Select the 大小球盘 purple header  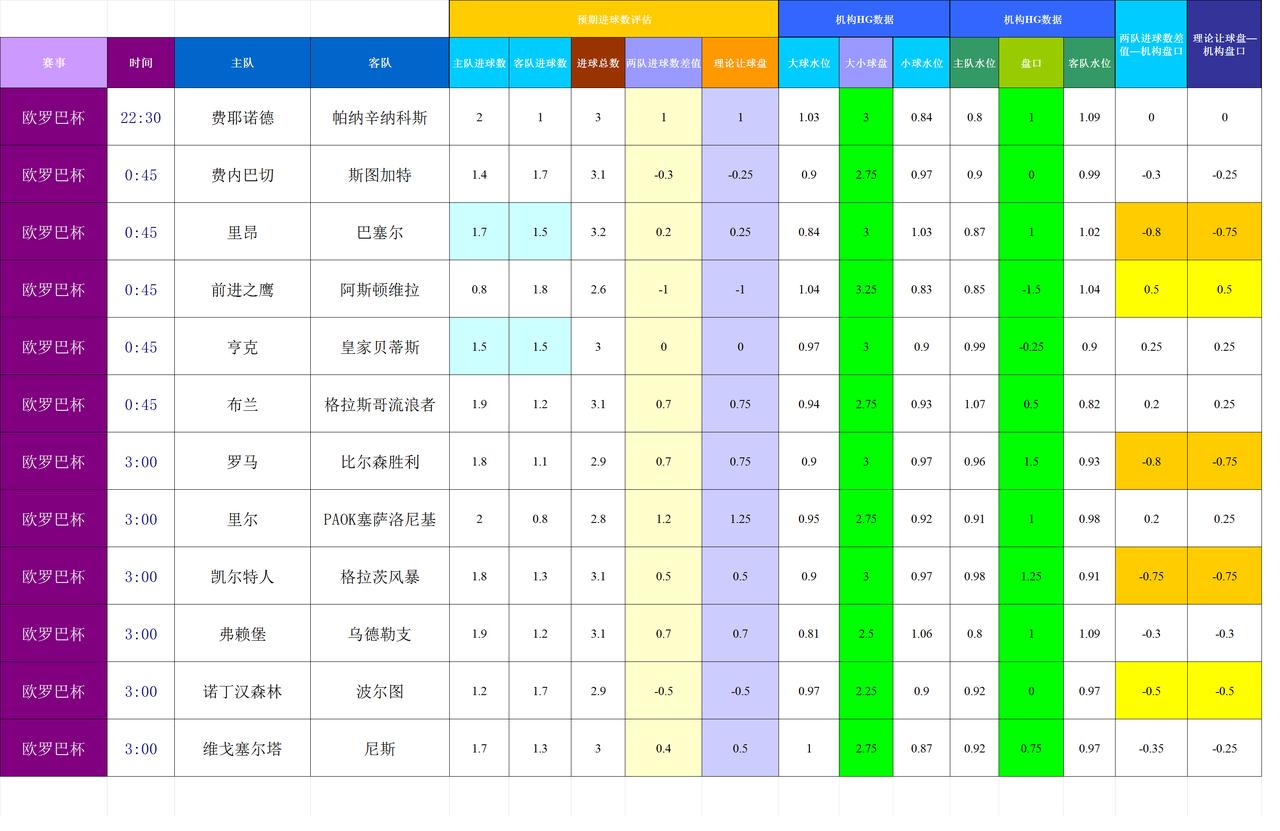[x=865, y=62]
